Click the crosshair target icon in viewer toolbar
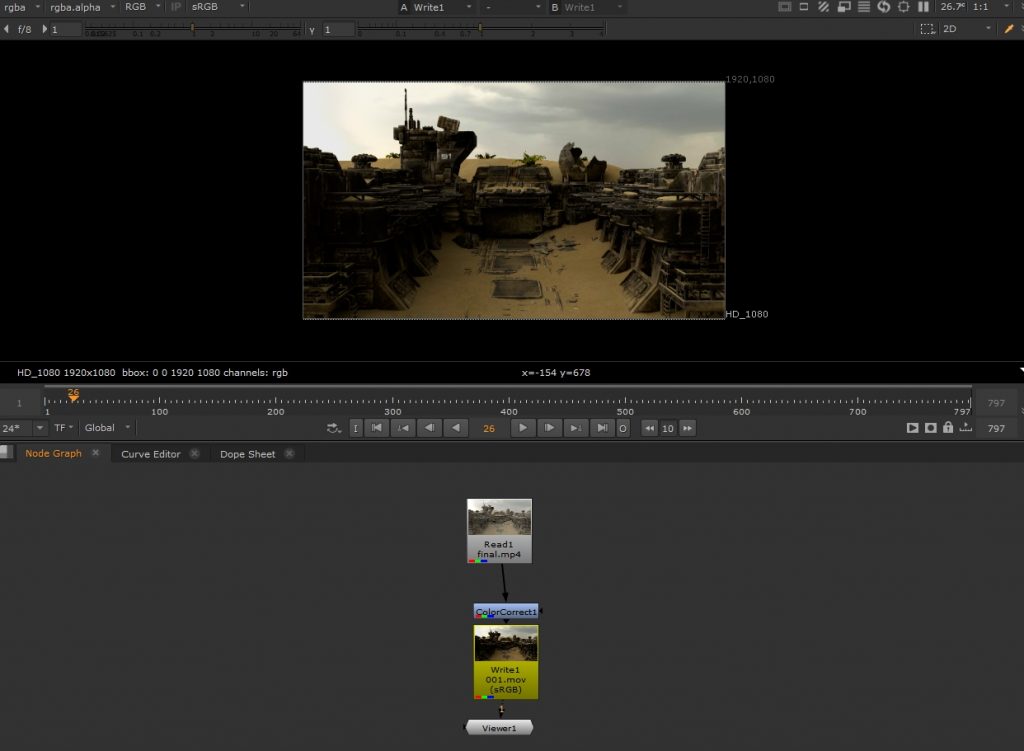Screen dimensions: 1024x751 pos(904,7)
